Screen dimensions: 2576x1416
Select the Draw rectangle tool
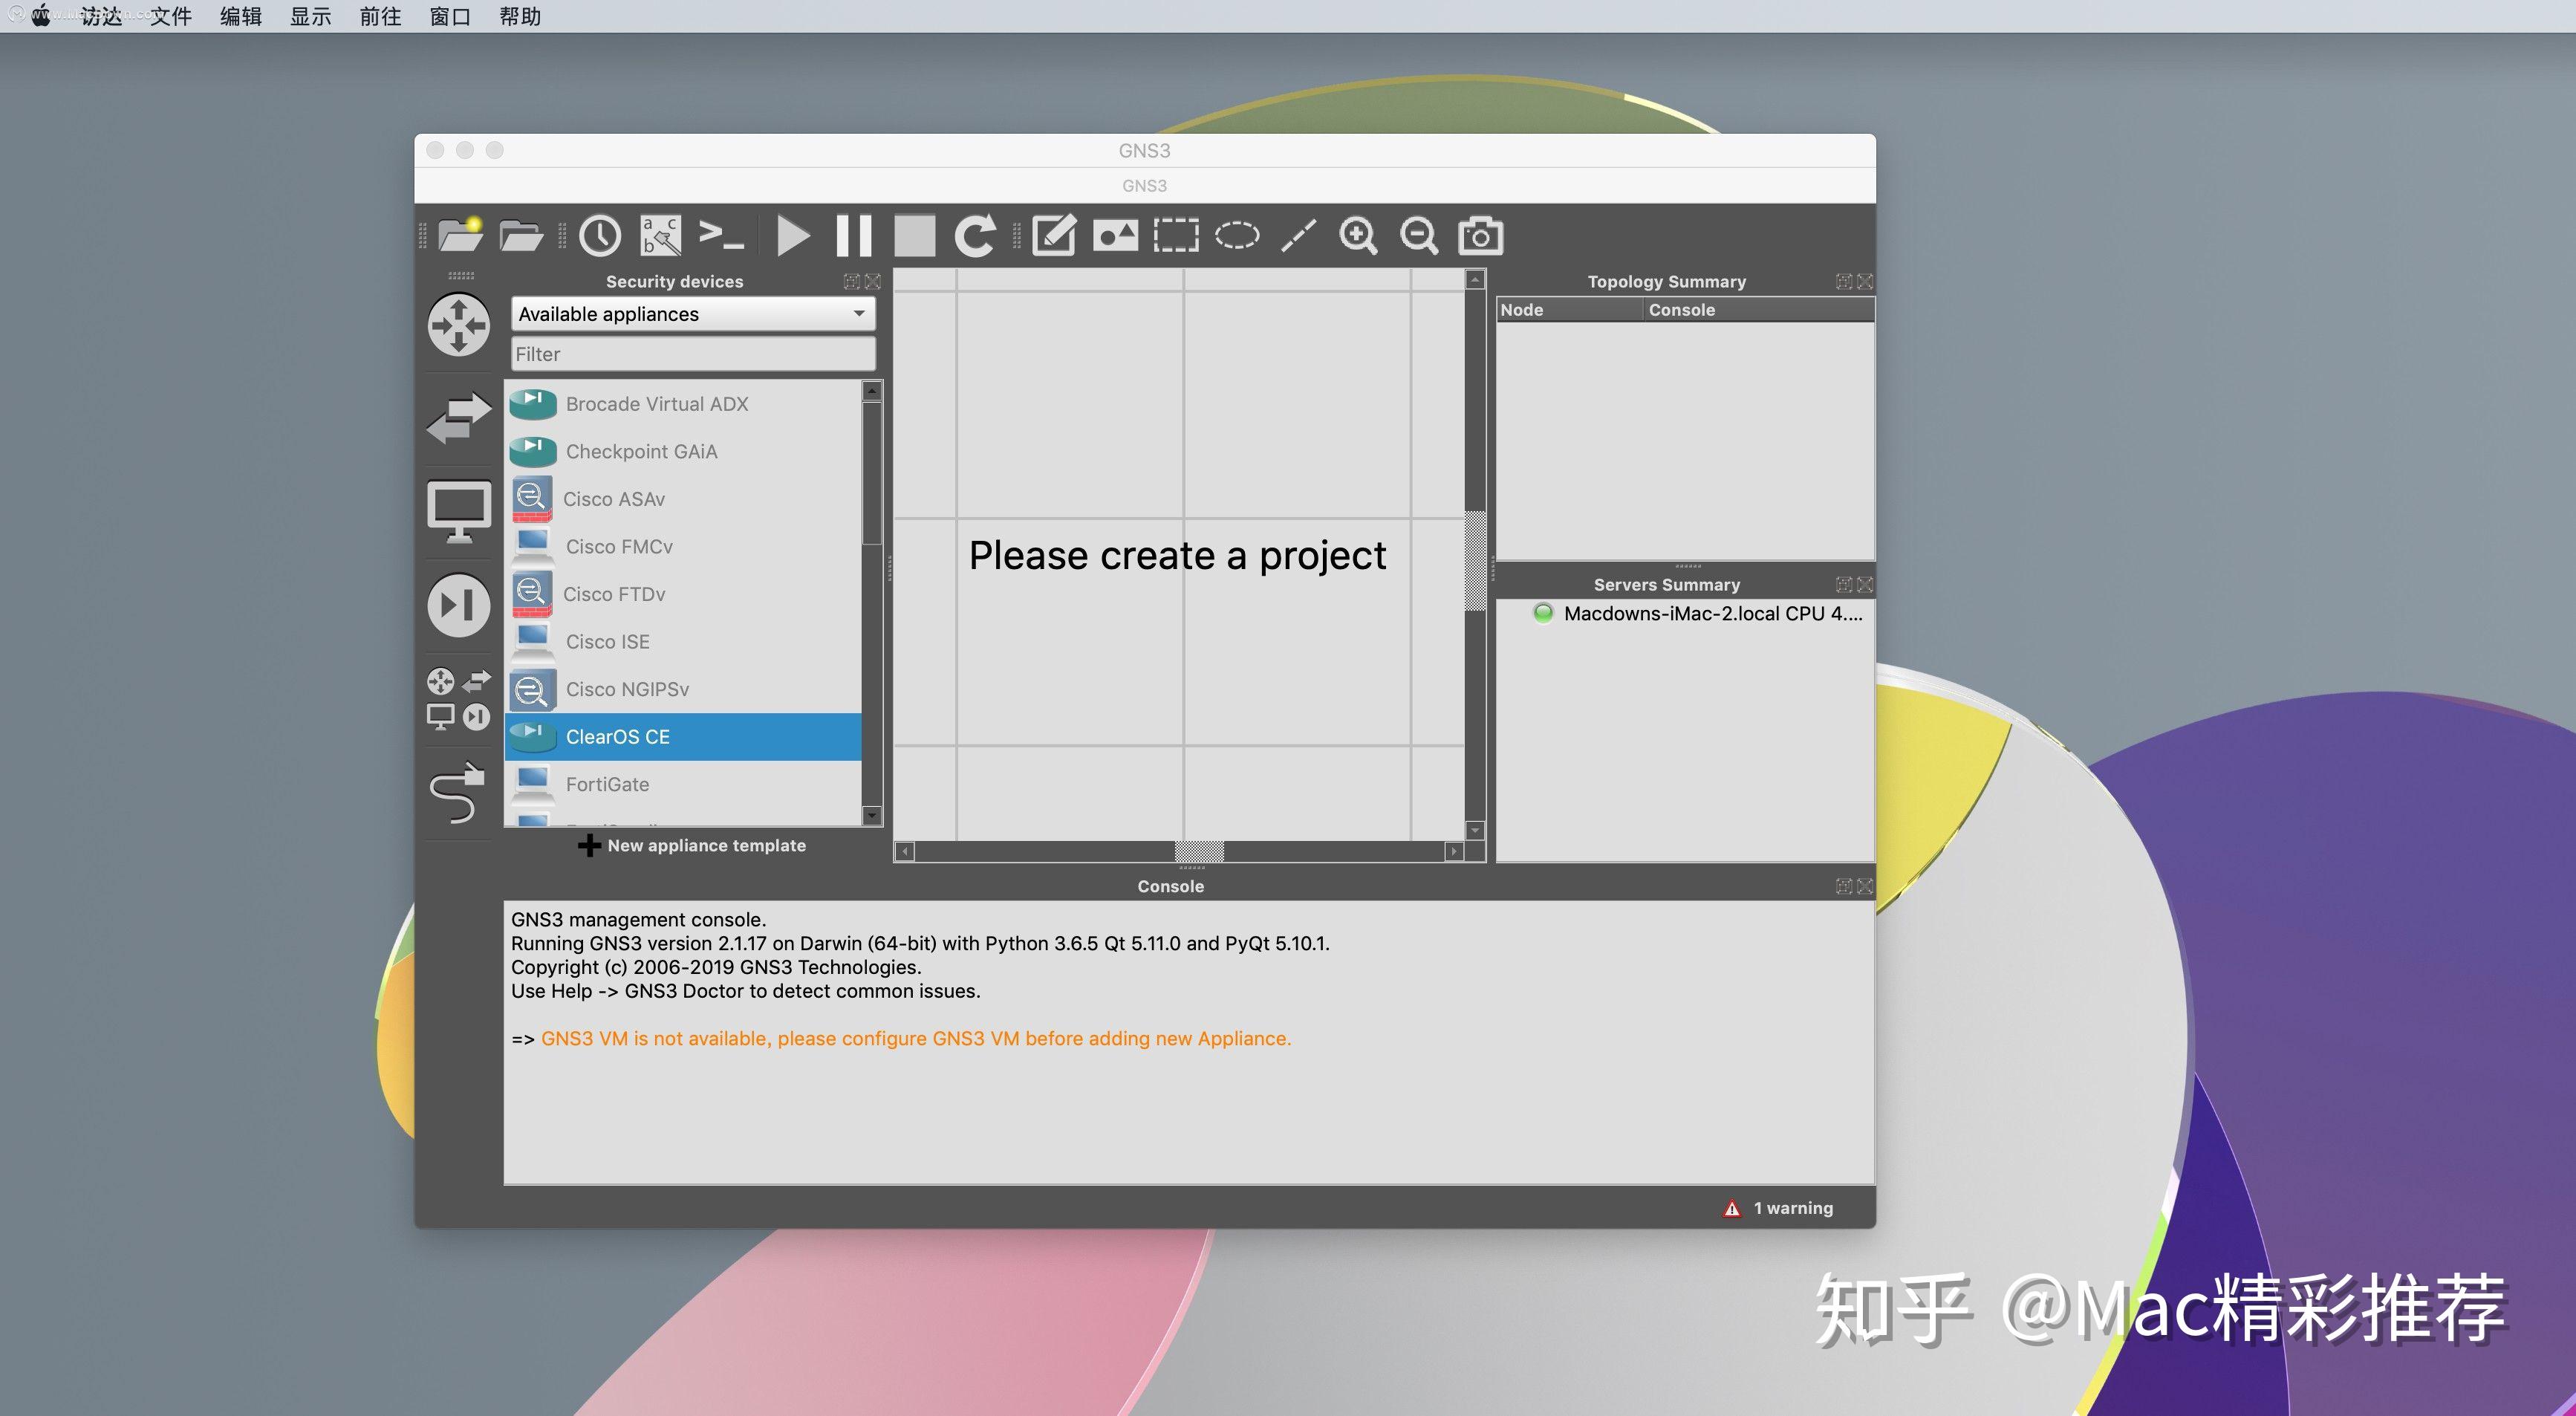(x=1176, y=236)
